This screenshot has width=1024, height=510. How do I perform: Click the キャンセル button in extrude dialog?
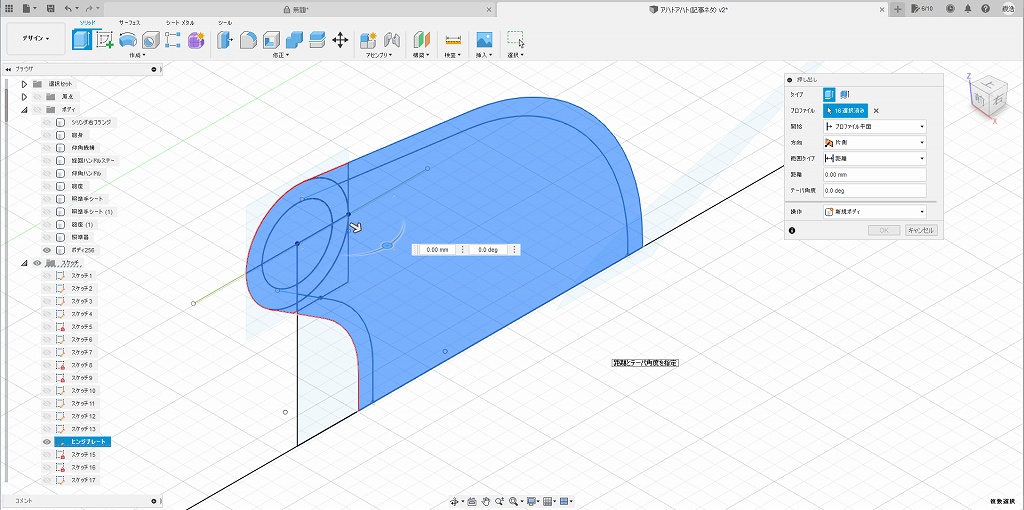pyautogui.click(x=920, y=230)
